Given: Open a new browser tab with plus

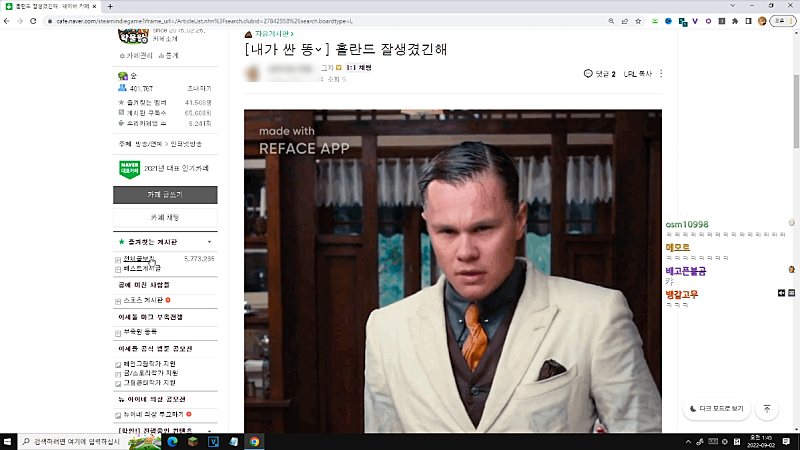Looking at the screenshot, I should point(110,7).
